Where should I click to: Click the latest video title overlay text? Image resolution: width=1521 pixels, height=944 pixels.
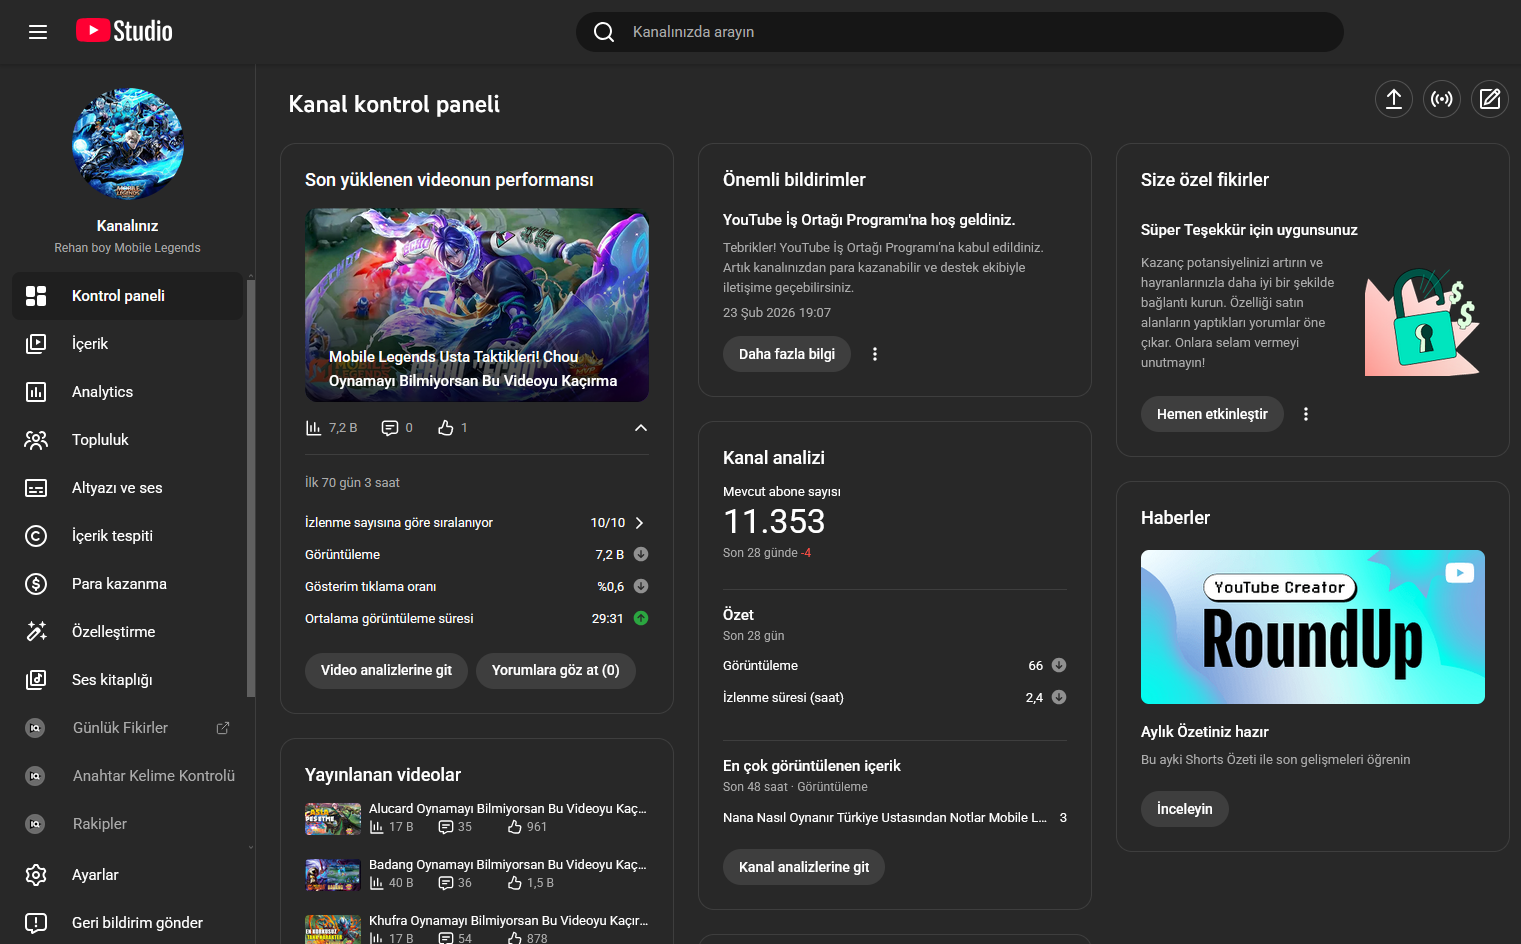(x=473, y=369)
